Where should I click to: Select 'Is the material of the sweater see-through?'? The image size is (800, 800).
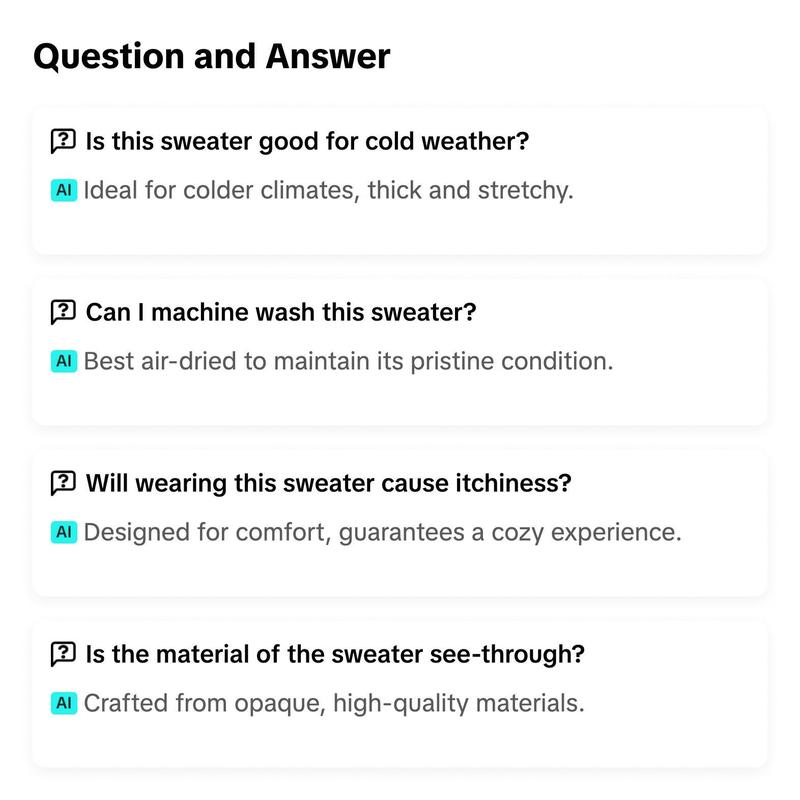(x=335, y=654)
